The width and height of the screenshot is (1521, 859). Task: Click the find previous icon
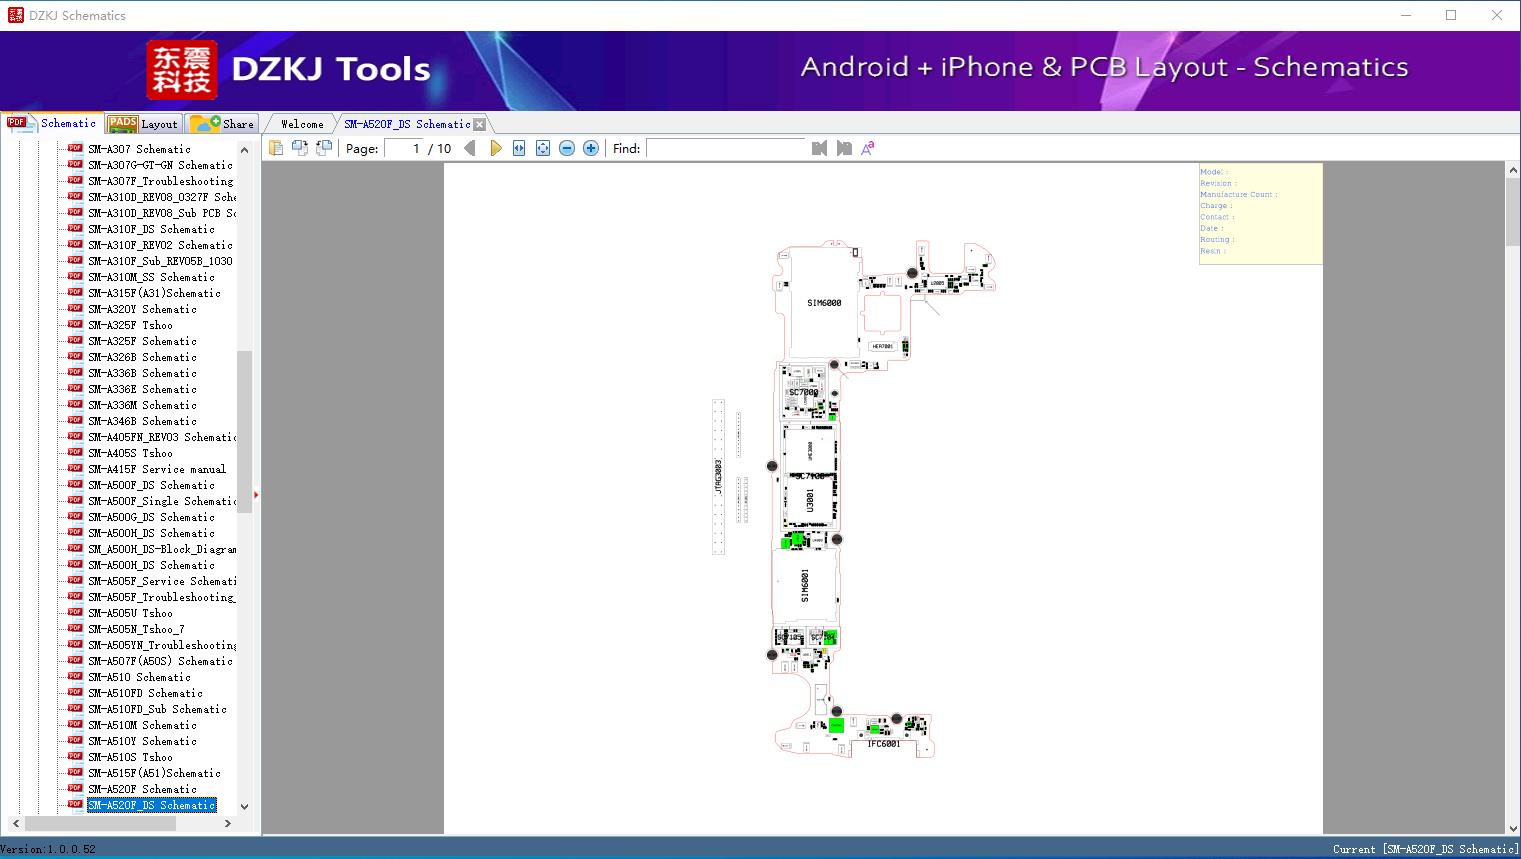pyautogui.click(x=820, y=148)
